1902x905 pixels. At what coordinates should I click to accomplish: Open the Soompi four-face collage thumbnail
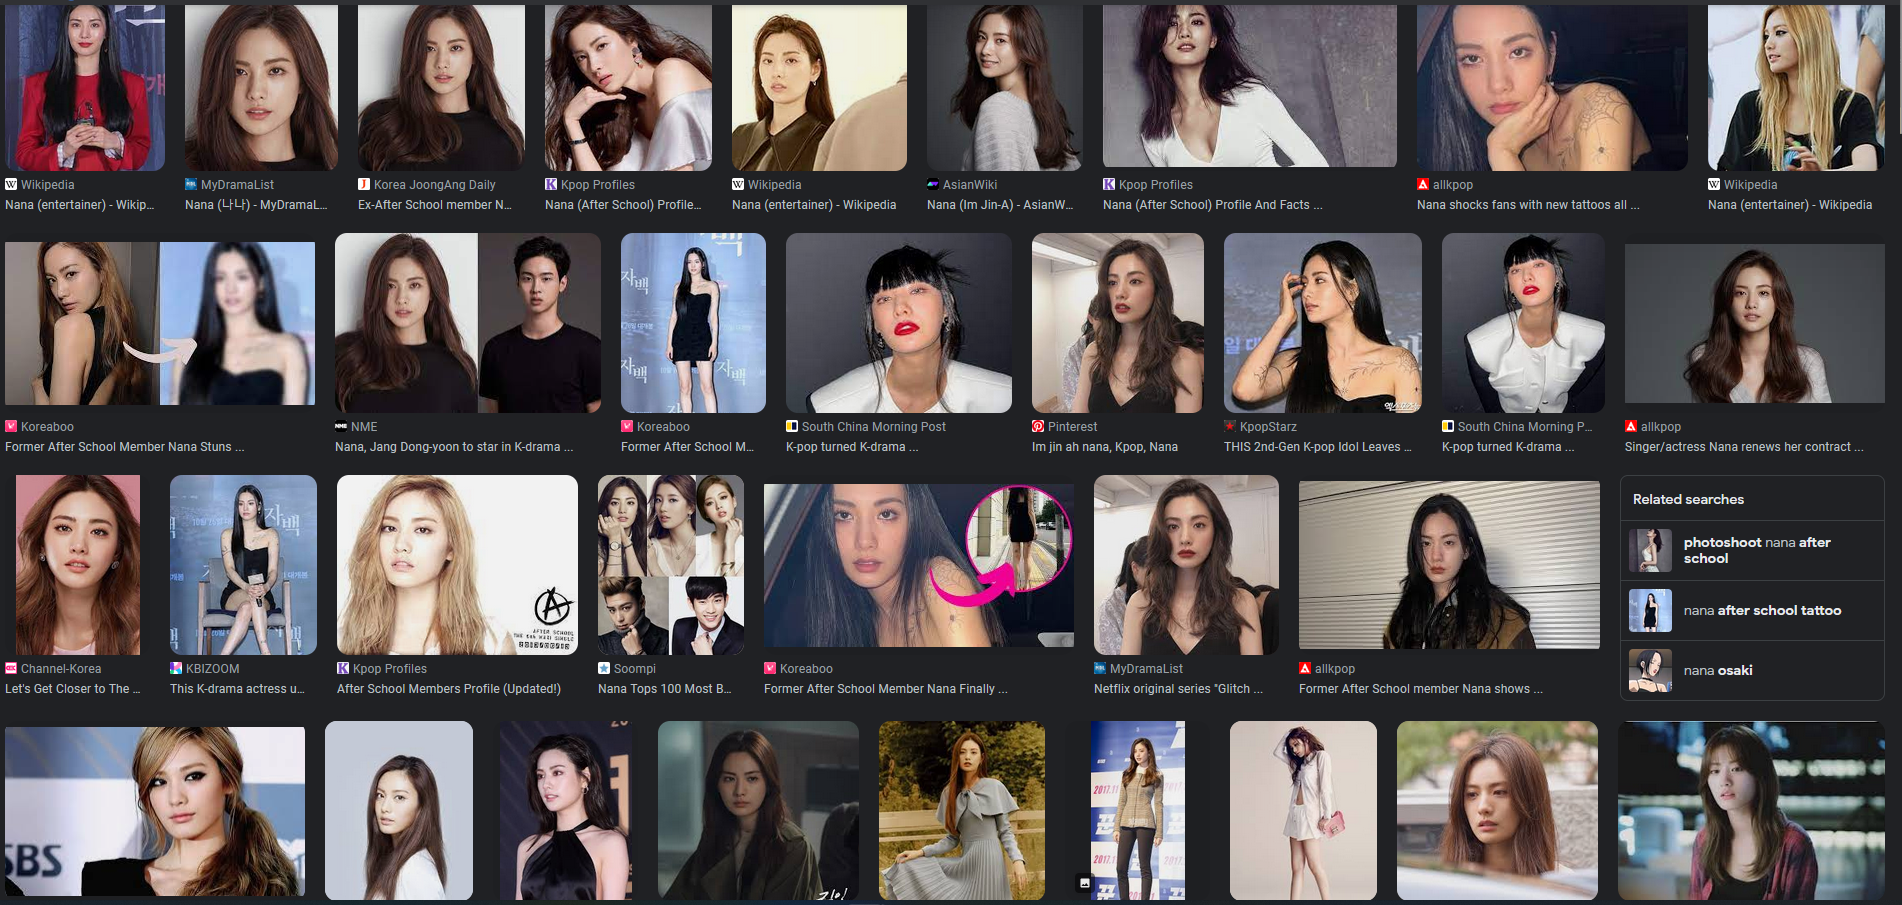[x=670, y=565]
